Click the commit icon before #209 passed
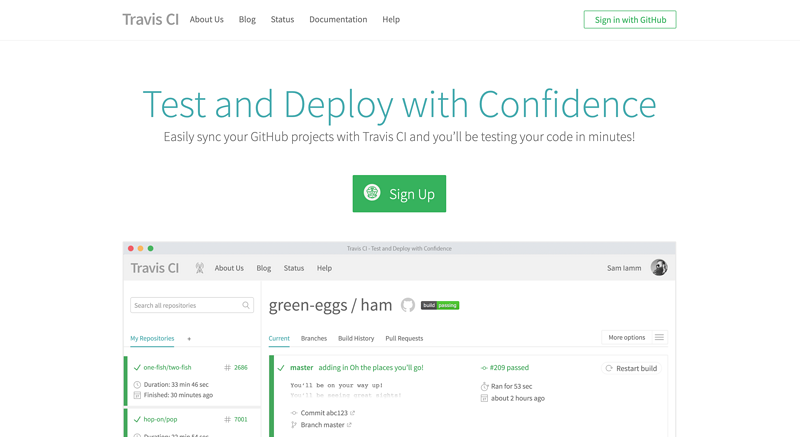This screenshot has width=800, height=437. 484,368
